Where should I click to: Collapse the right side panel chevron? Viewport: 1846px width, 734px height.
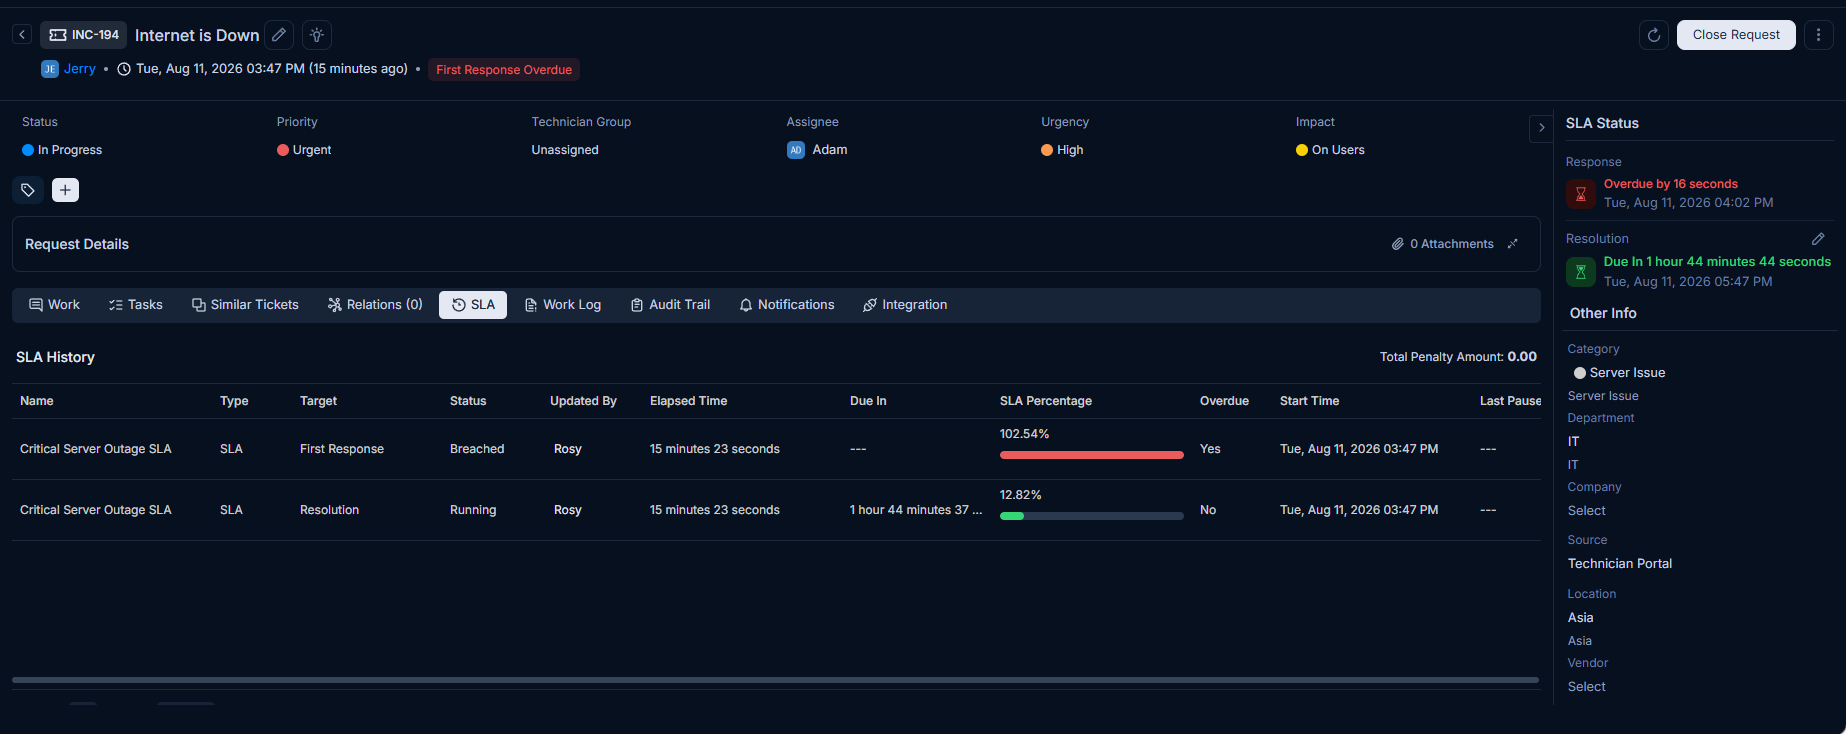tap(1541, 128)
